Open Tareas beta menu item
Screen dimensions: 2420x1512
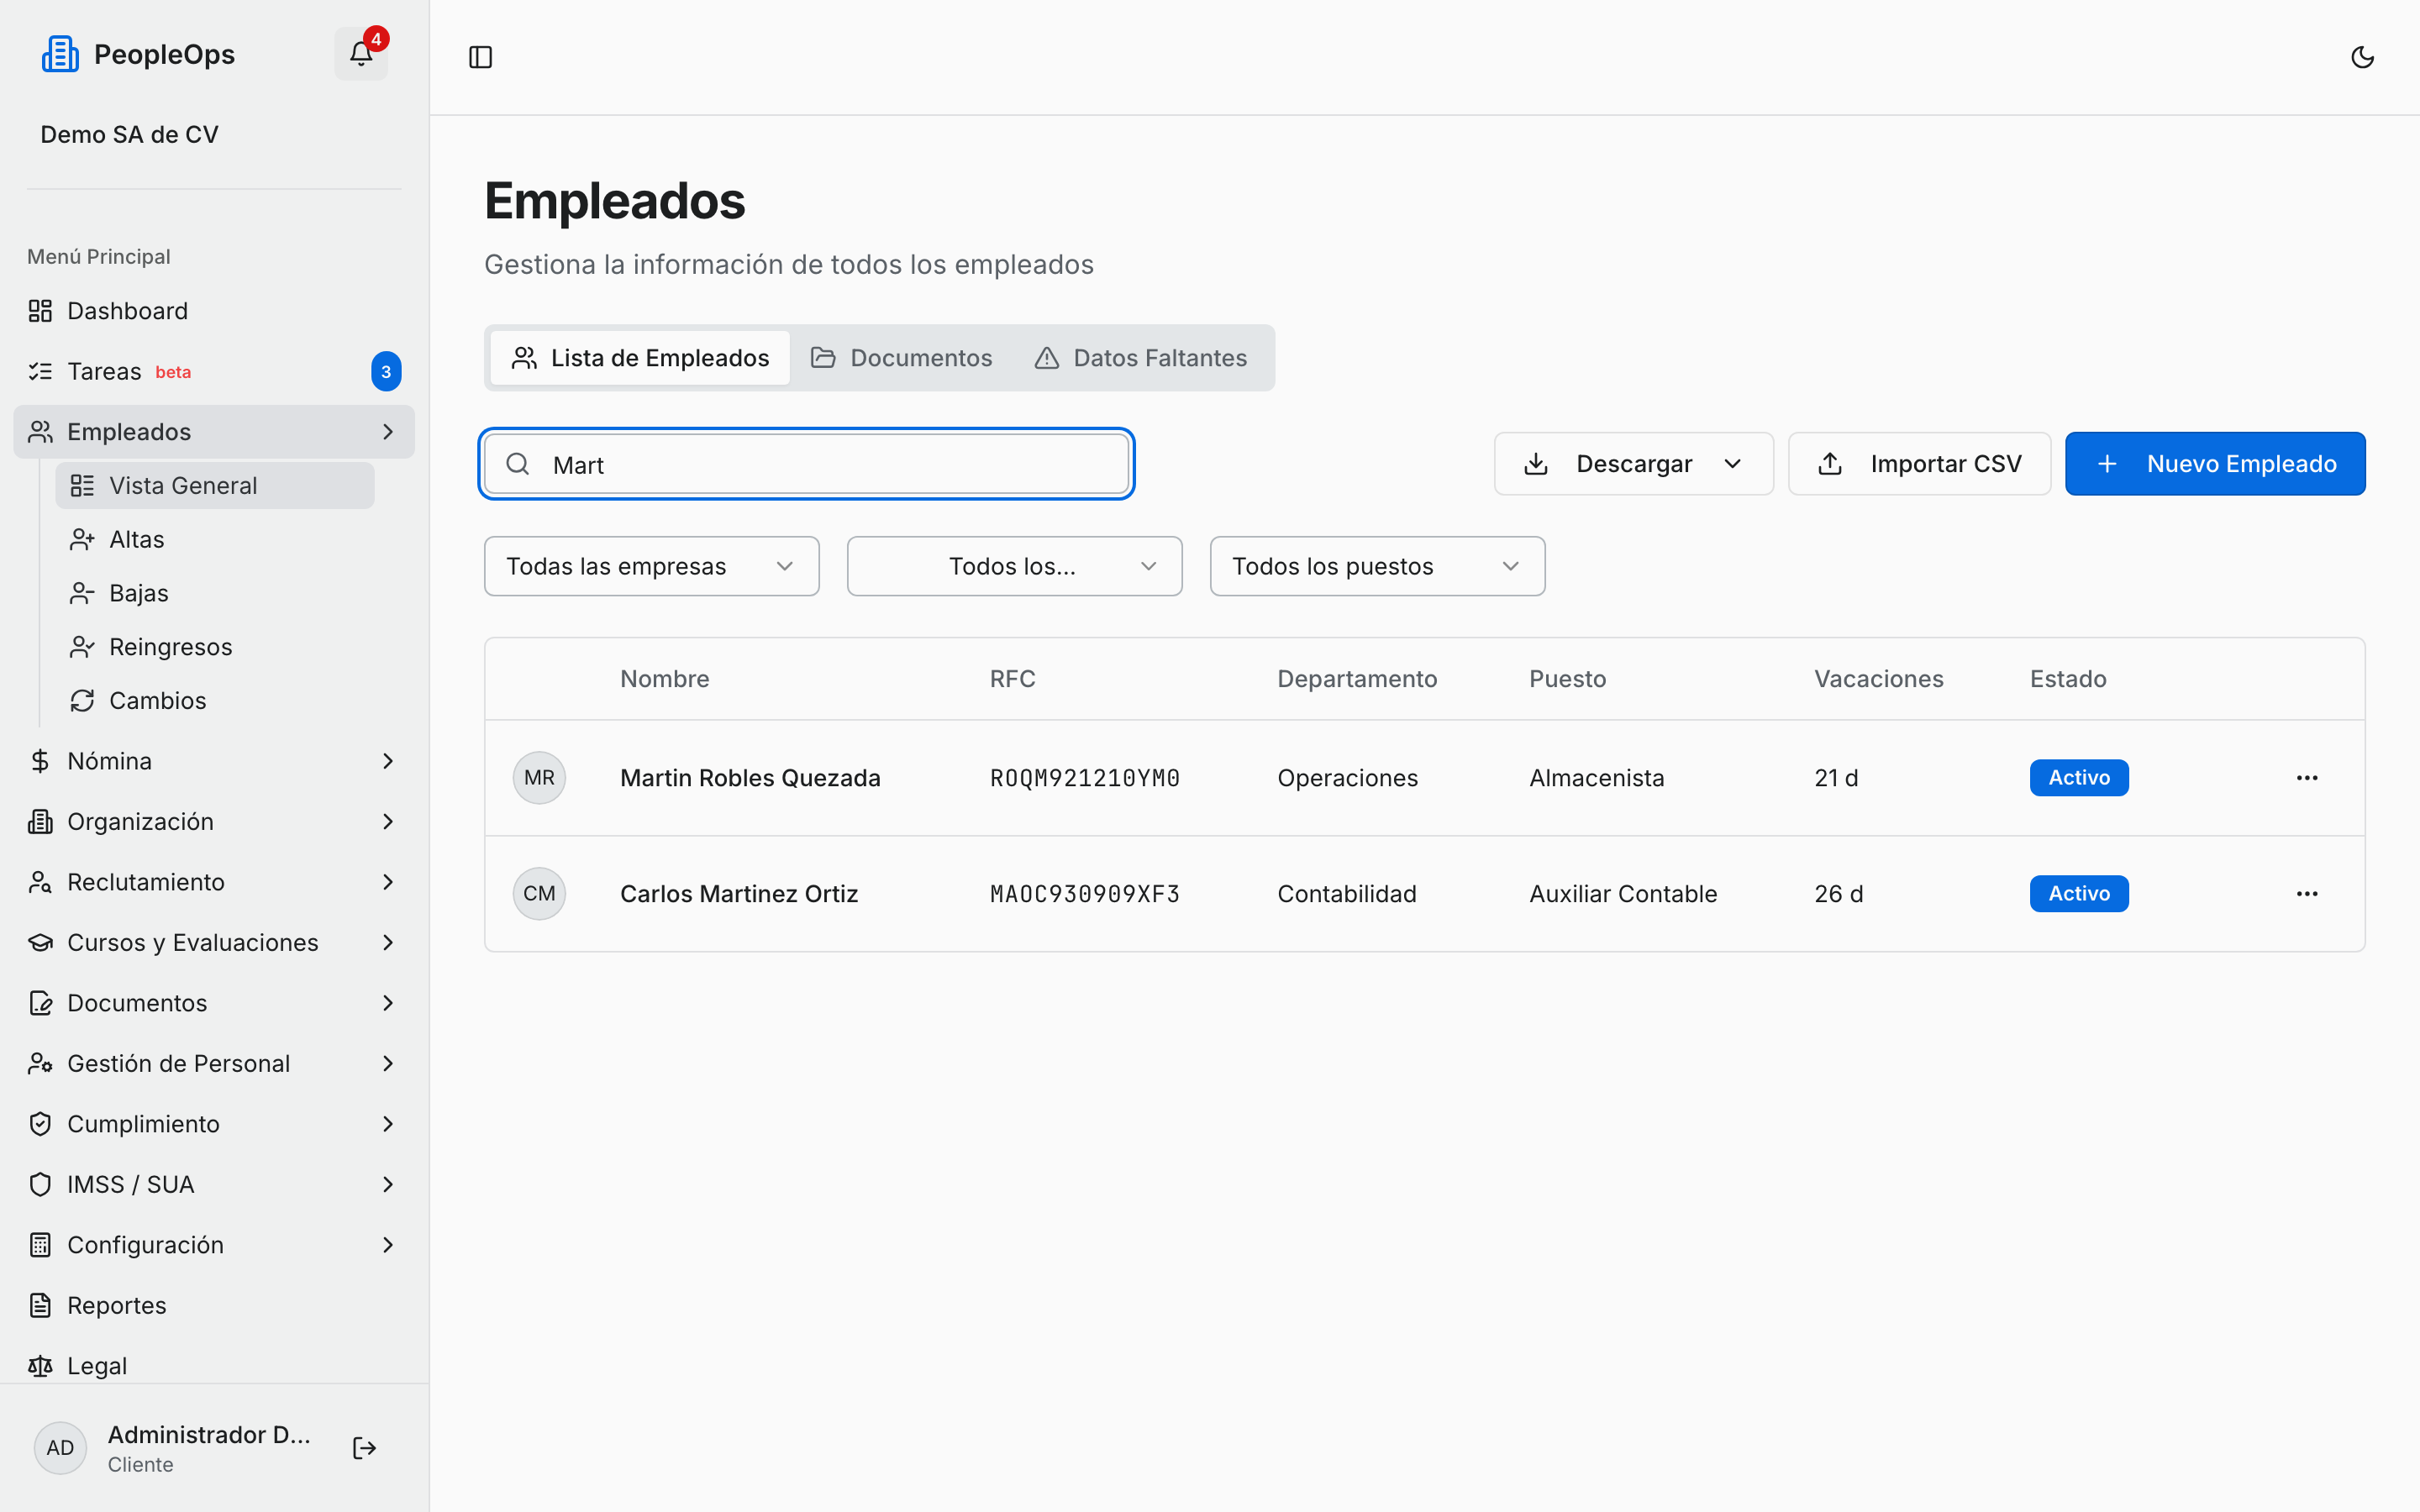pyautogui.click(x=214, y=371)
